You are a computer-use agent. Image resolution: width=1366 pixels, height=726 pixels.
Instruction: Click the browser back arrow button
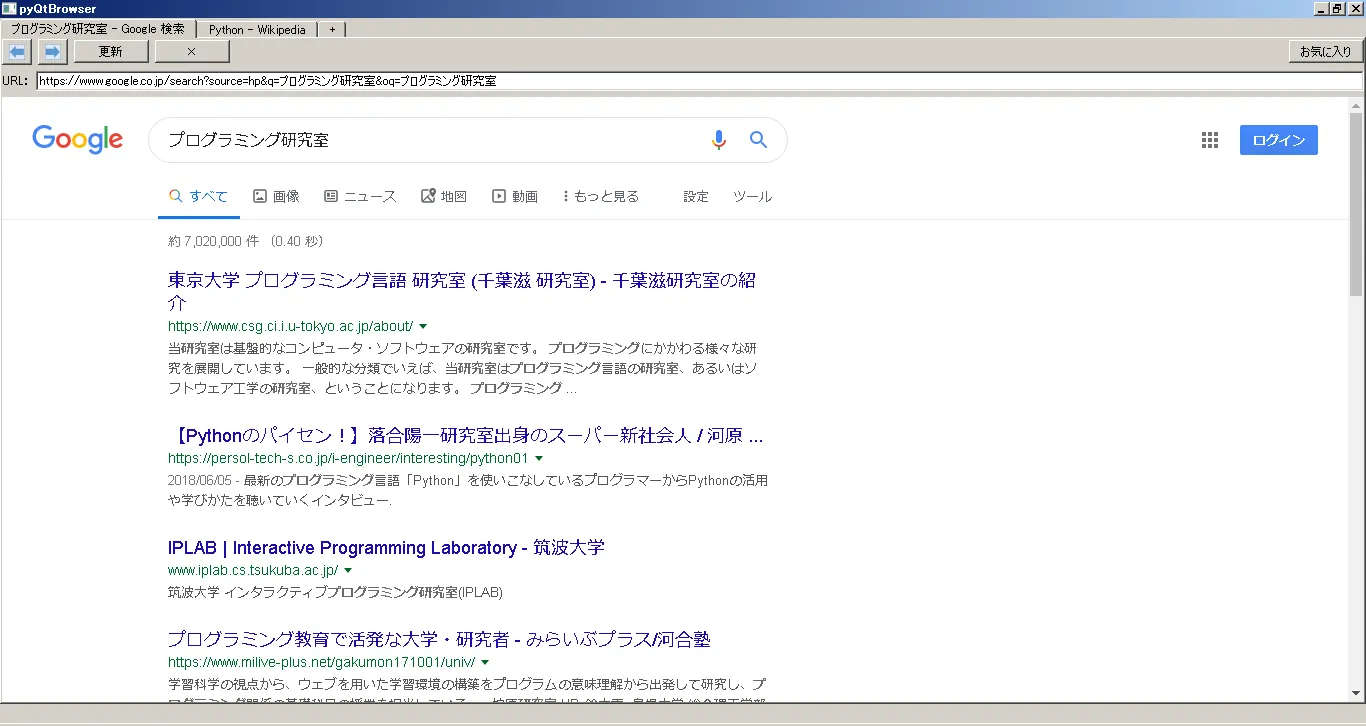[18, 51]
